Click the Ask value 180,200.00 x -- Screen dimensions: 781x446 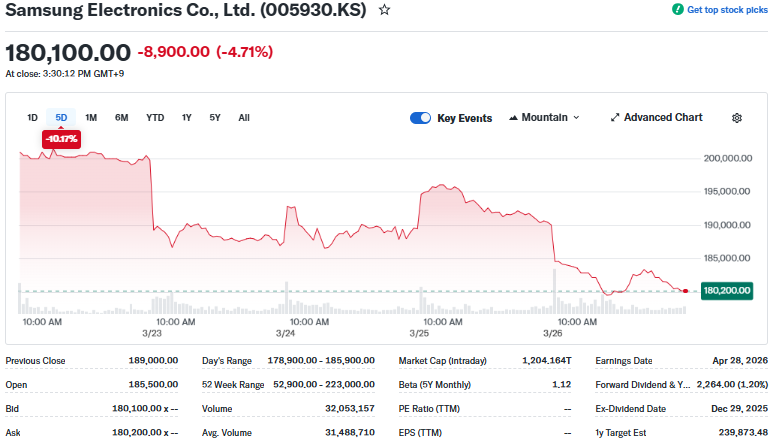click(145, 433)
